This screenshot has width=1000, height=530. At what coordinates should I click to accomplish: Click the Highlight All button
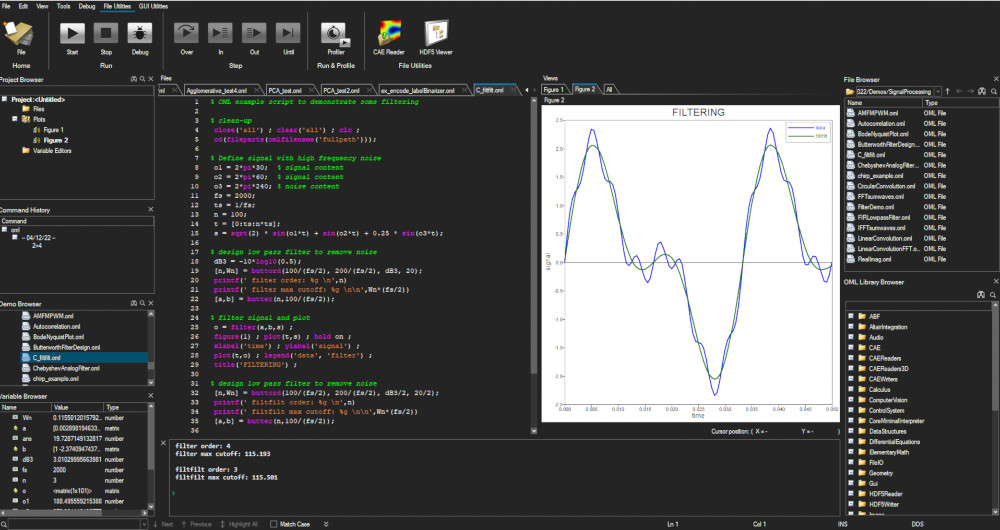[238, 523]
